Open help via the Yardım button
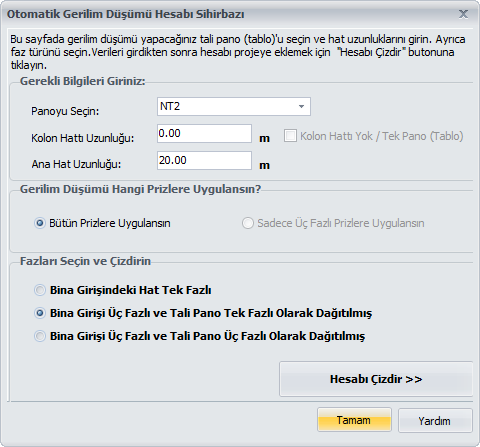This screenshot has width=480, height=447. click(435, 421)
